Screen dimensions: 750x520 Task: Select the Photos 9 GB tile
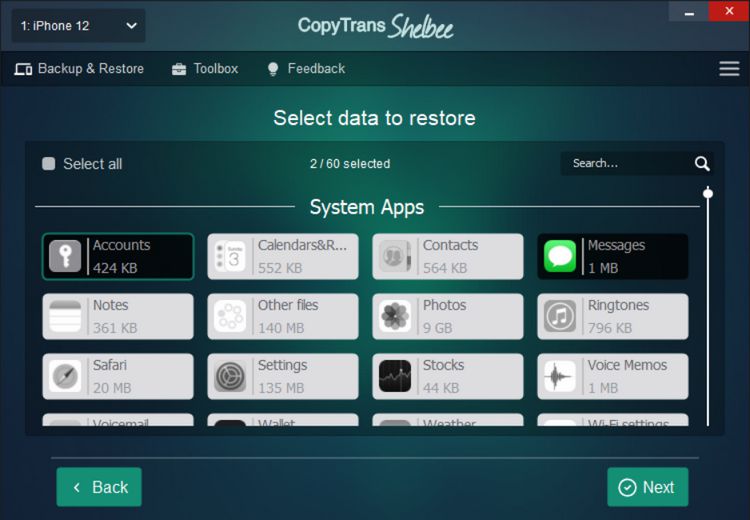[x=448, y=316]
